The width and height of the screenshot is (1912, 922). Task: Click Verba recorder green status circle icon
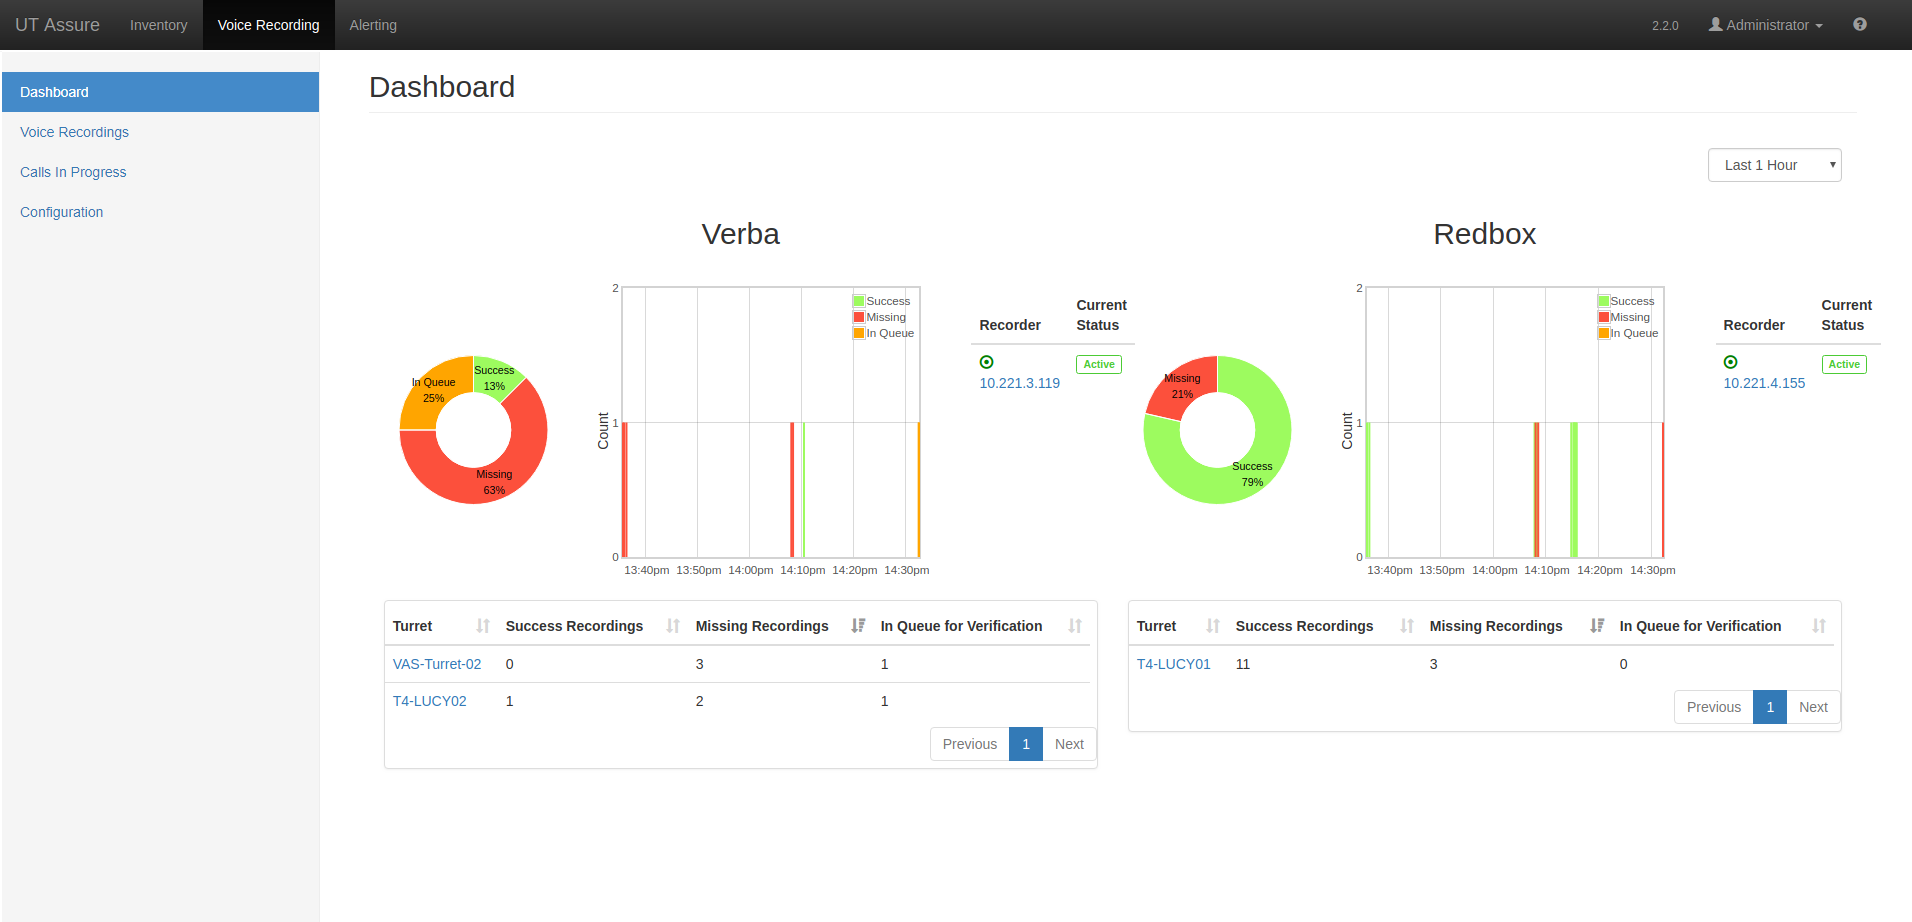[x=986, y=362]
